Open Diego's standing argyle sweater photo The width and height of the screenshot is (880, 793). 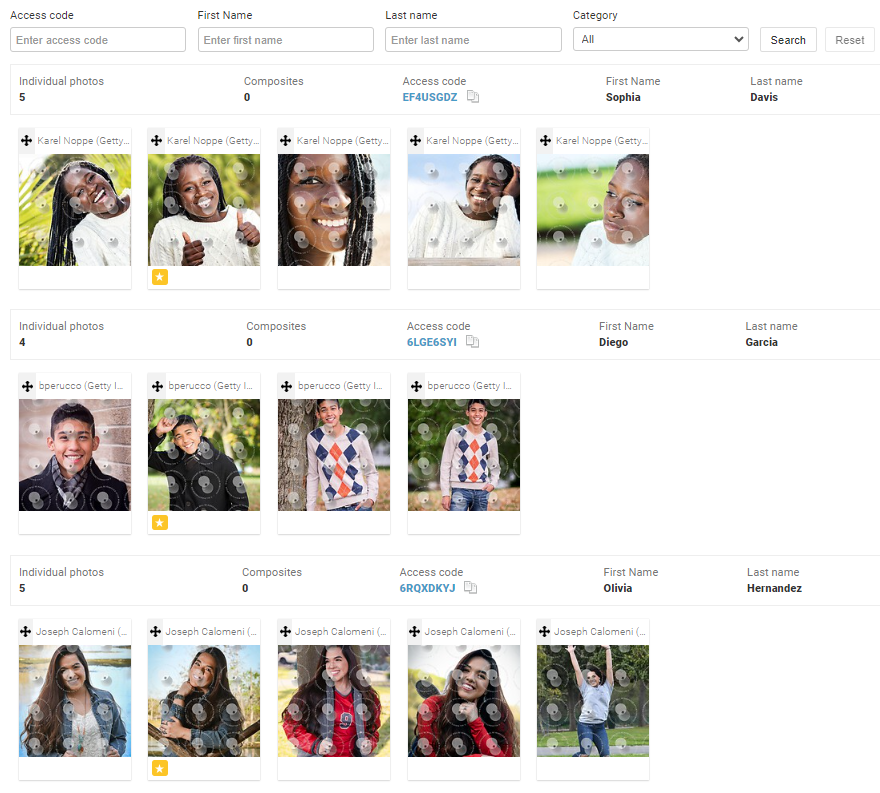click(x=464, y=455)
